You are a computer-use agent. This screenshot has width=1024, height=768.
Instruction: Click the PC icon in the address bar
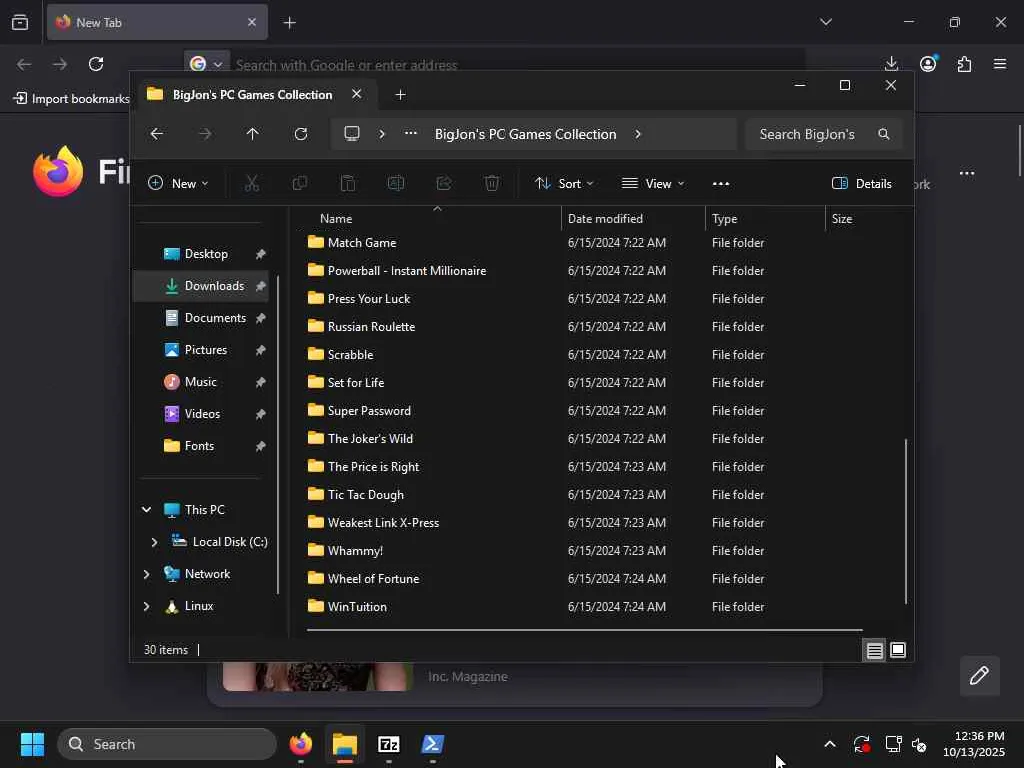click(352, 134)
